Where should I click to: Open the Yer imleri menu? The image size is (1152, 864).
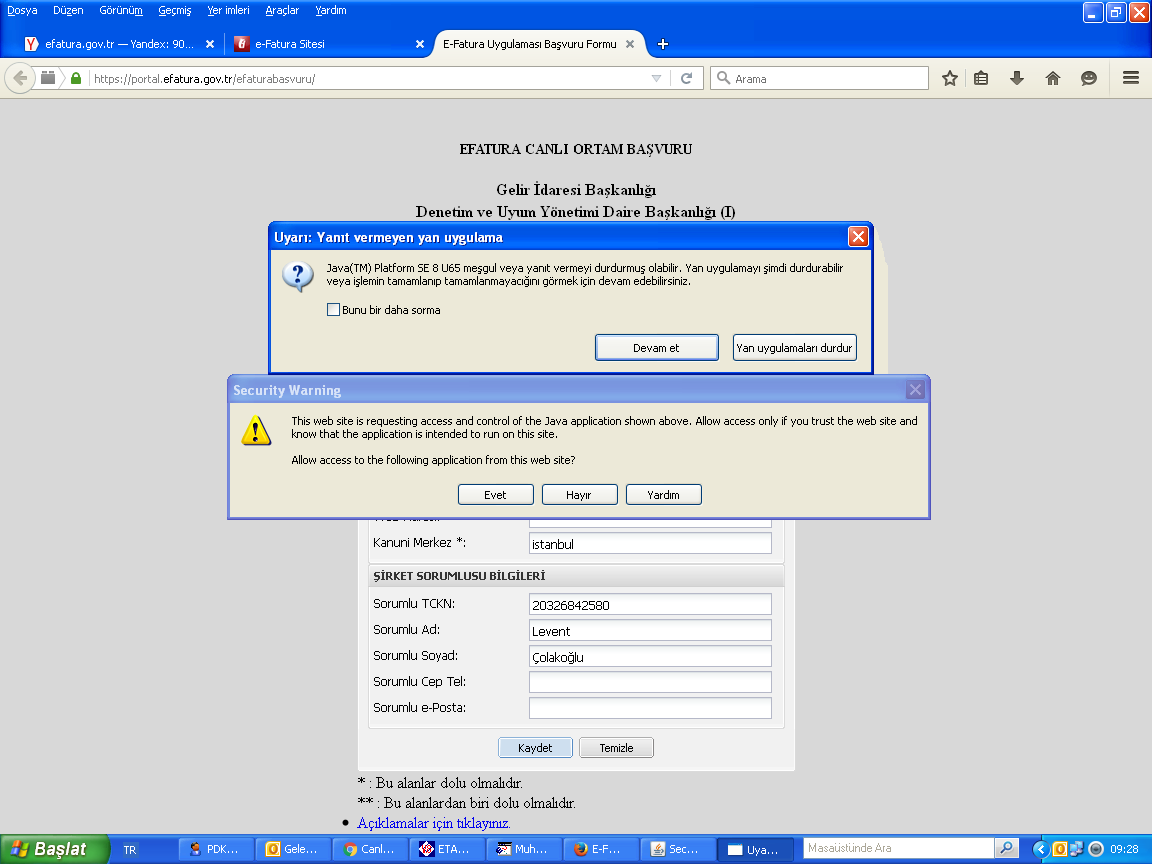tap(228, 10)
